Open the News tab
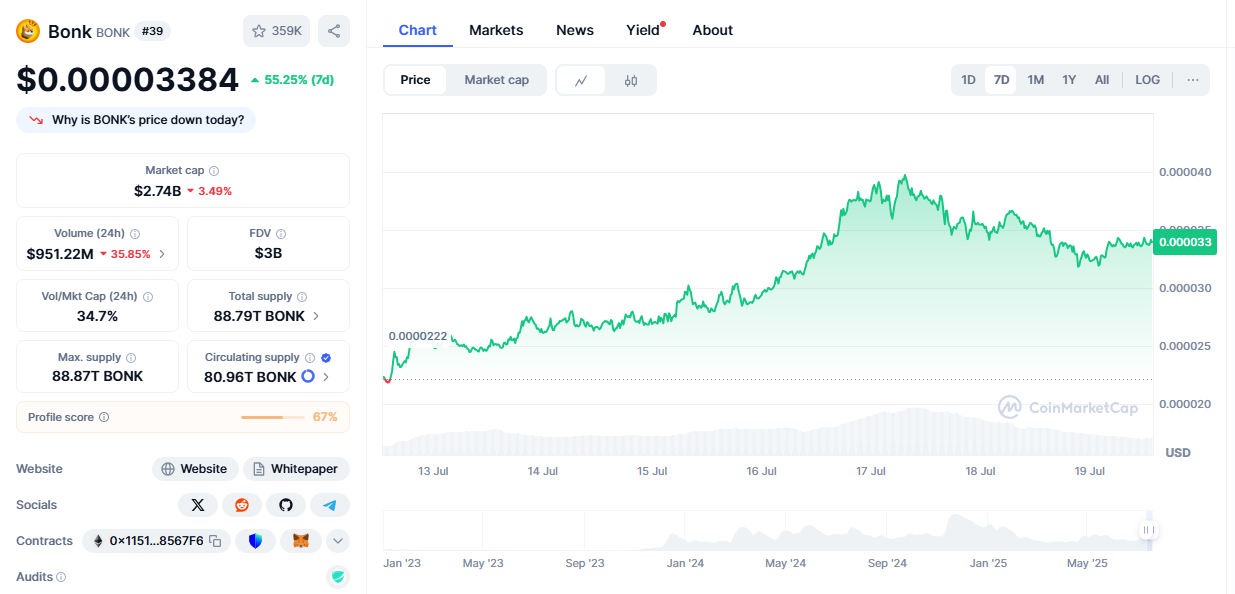The image size is (1235, 594). [x=575, y=30]
